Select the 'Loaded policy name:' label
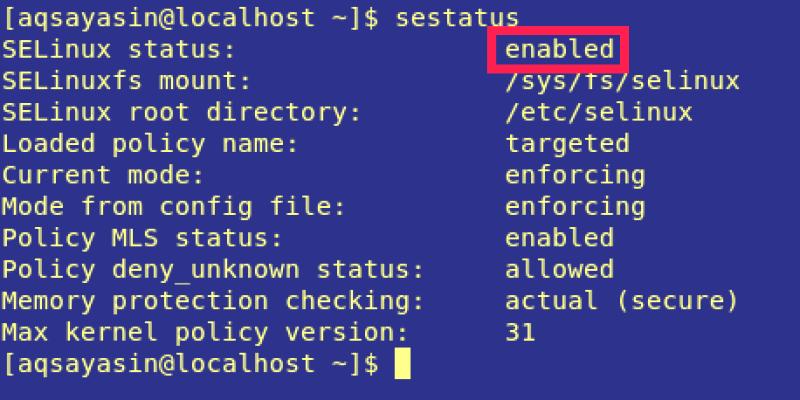This screenshot has height=400, width=800. click(x=151, y=144)
